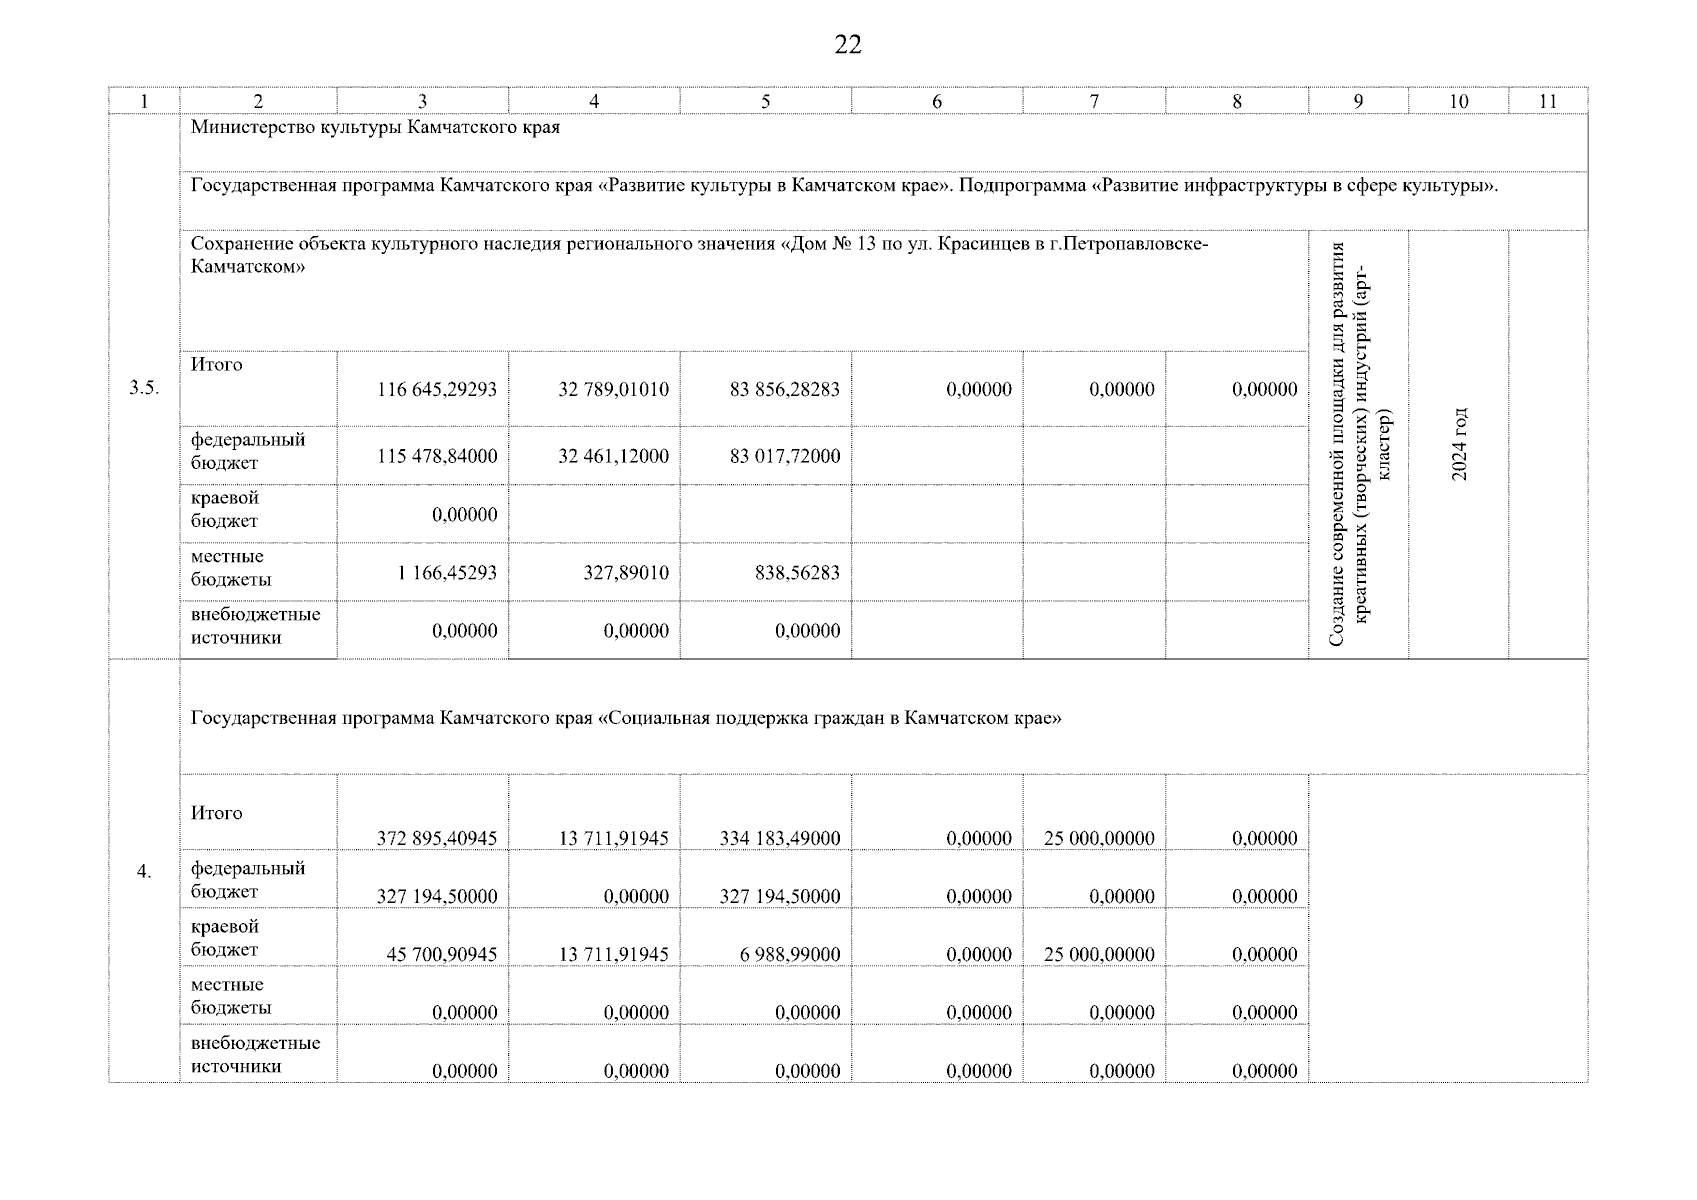The image size is (1697, 1200).
Task: Click column header number 11
Action: [1547, 101]
